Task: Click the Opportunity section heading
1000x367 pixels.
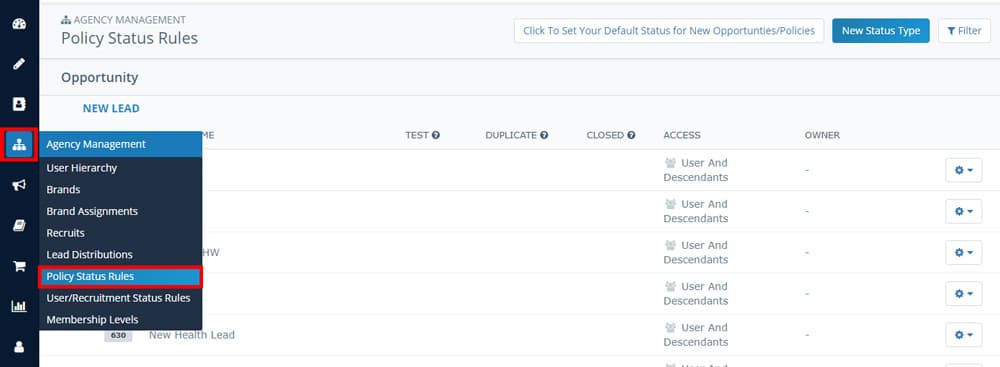Action: pyautogui.click(x=99, y=77)
